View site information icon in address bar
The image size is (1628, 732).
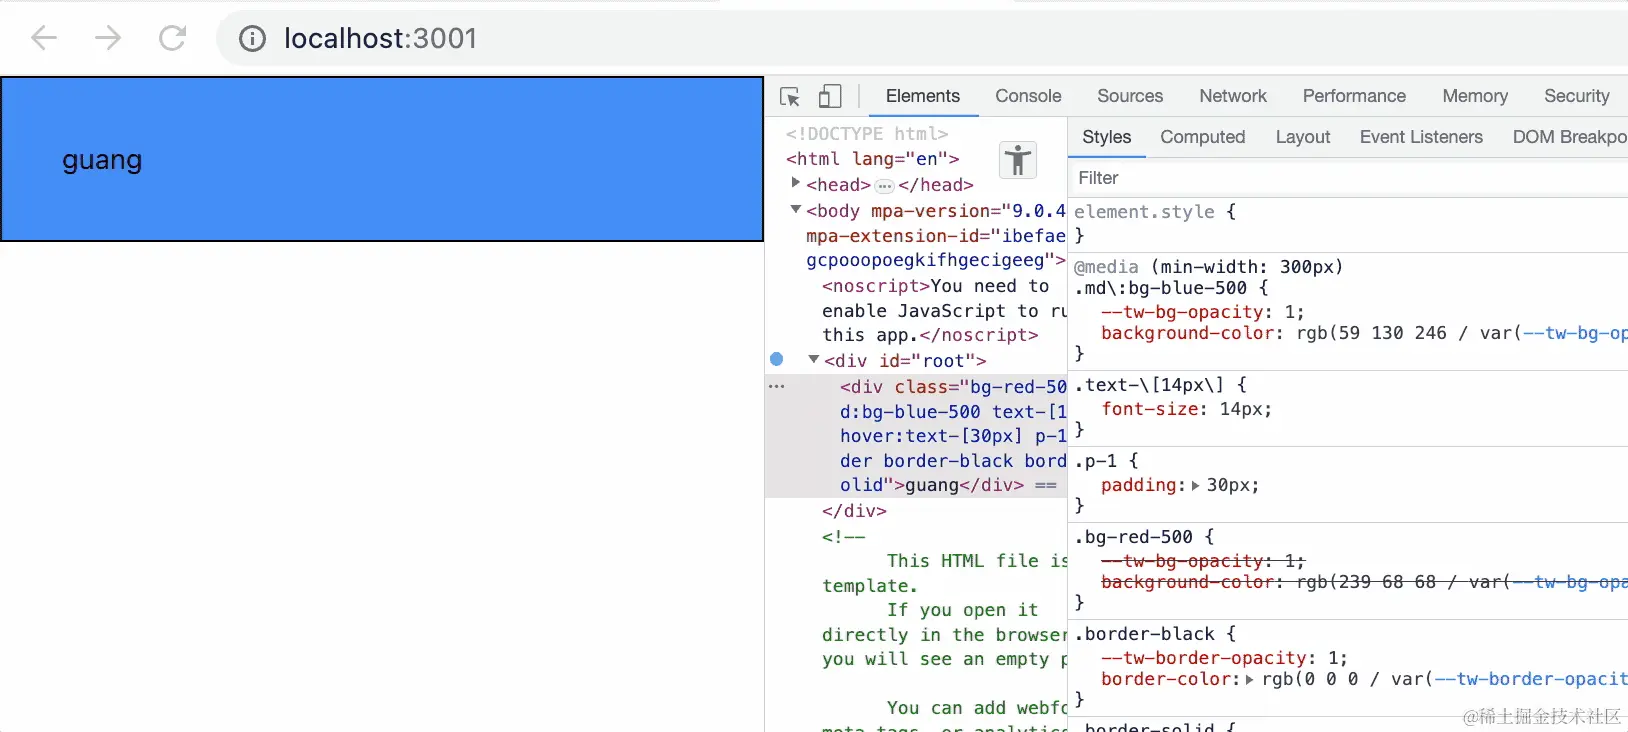pos(252,38)
